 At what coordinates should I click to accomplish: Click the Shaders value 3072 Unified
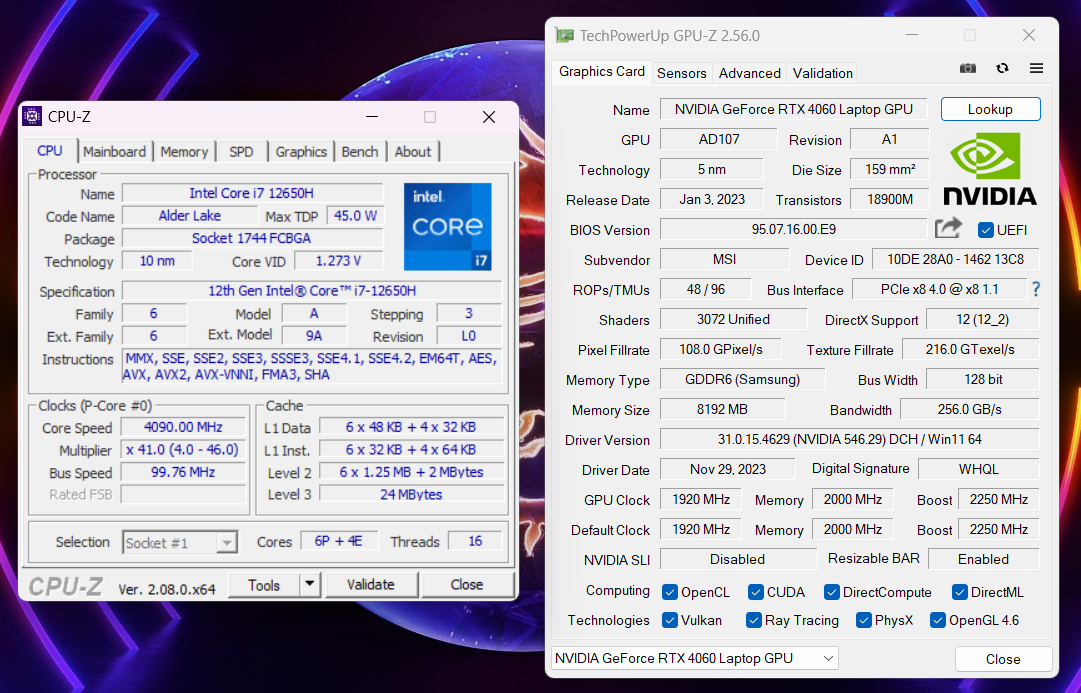(x=734, y=319)
